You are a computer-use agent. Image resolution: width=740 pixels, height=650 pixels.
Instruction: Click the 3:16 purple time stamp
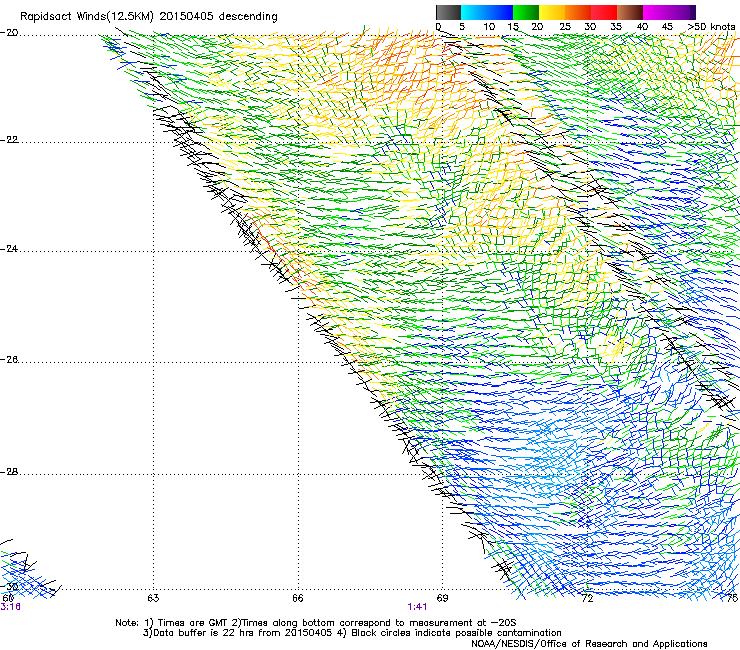coord(10,607)
